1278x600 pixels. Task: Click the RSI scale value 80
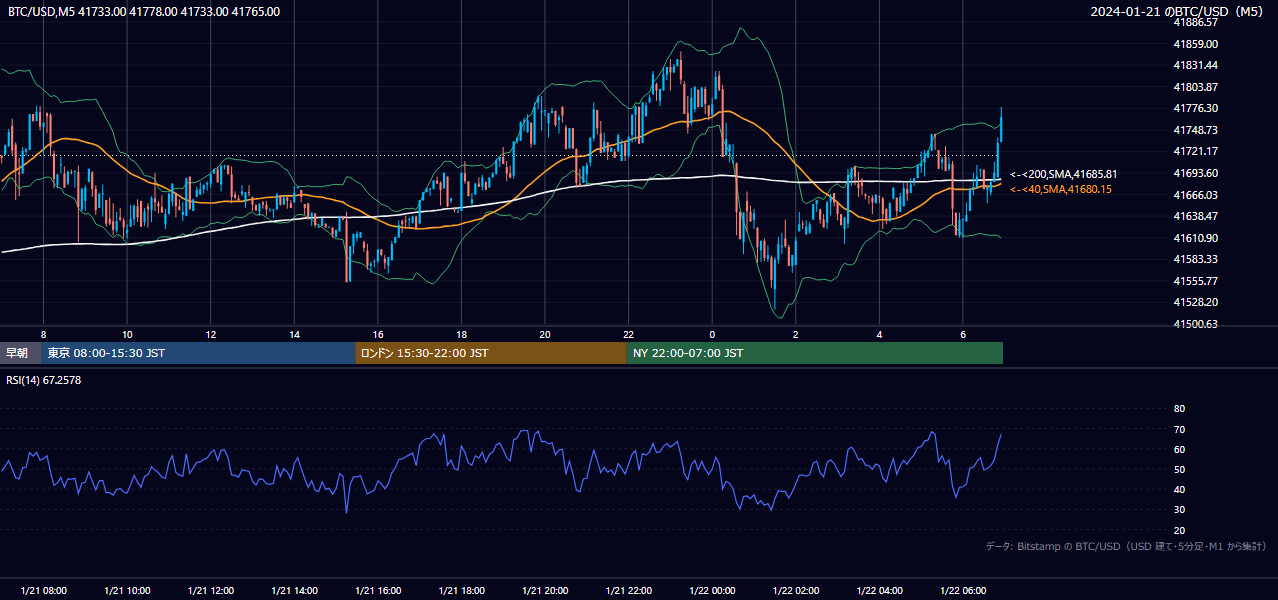1179,409
